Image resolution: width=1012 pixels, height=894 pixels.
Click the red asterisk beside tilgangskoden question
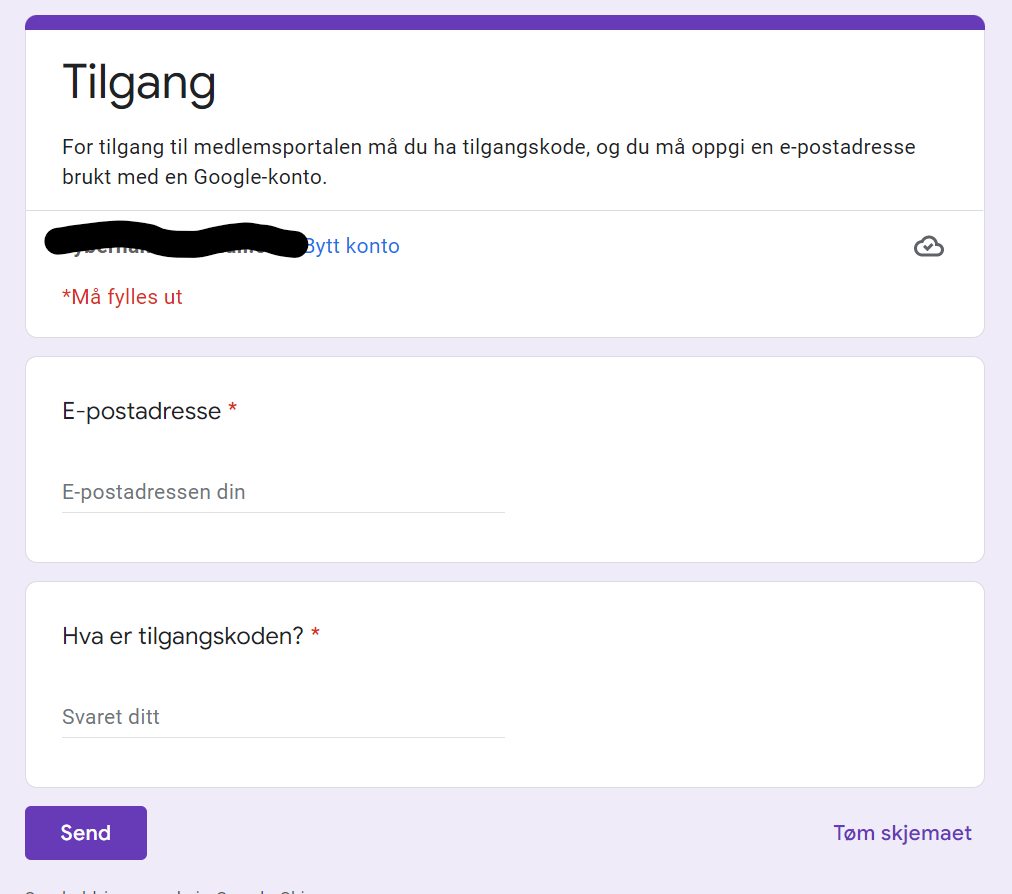[x=315, y=635]
